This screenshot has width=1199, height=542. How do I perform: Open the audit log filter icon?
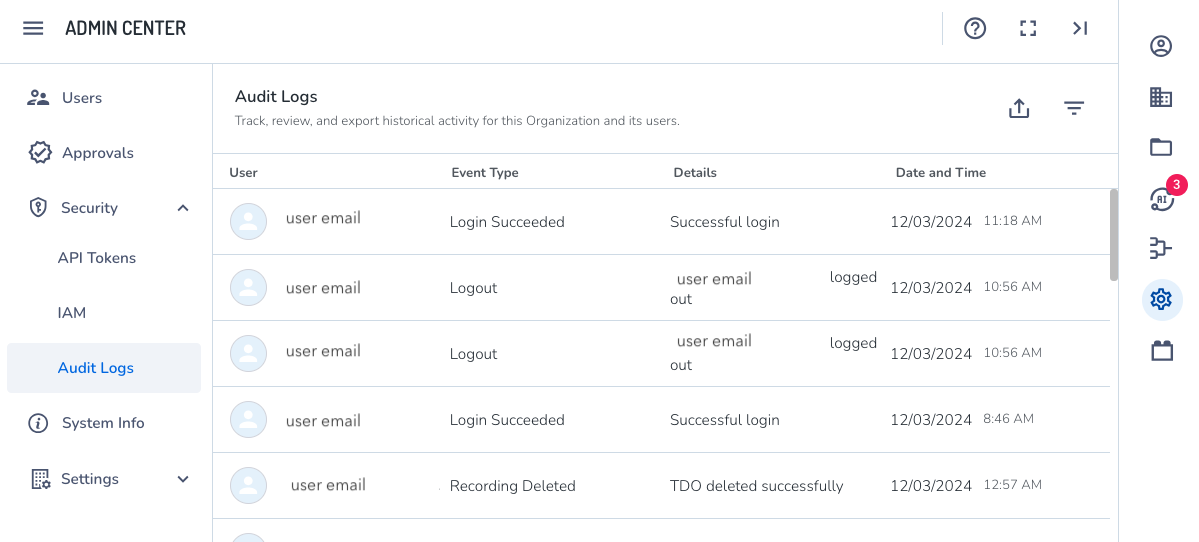(x=1074, y=108)
